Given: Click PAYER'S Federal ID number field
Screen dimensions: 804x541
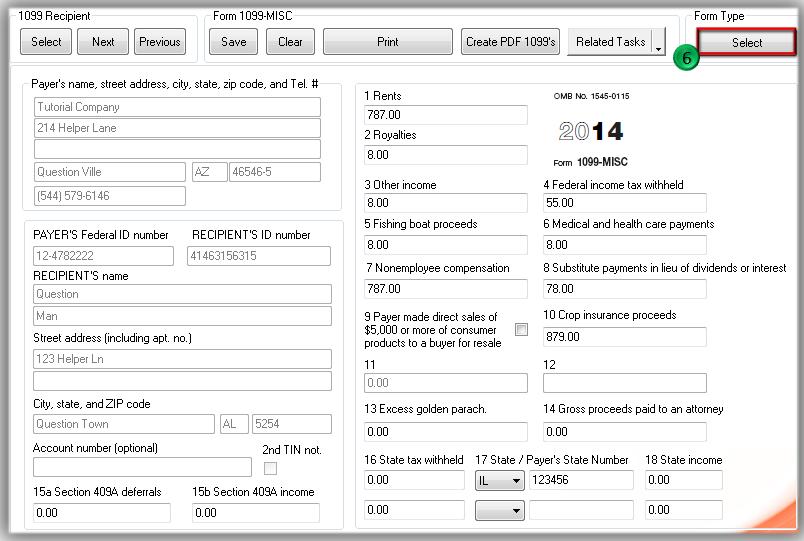Looking at the screenshot, I should coord(104,256).
